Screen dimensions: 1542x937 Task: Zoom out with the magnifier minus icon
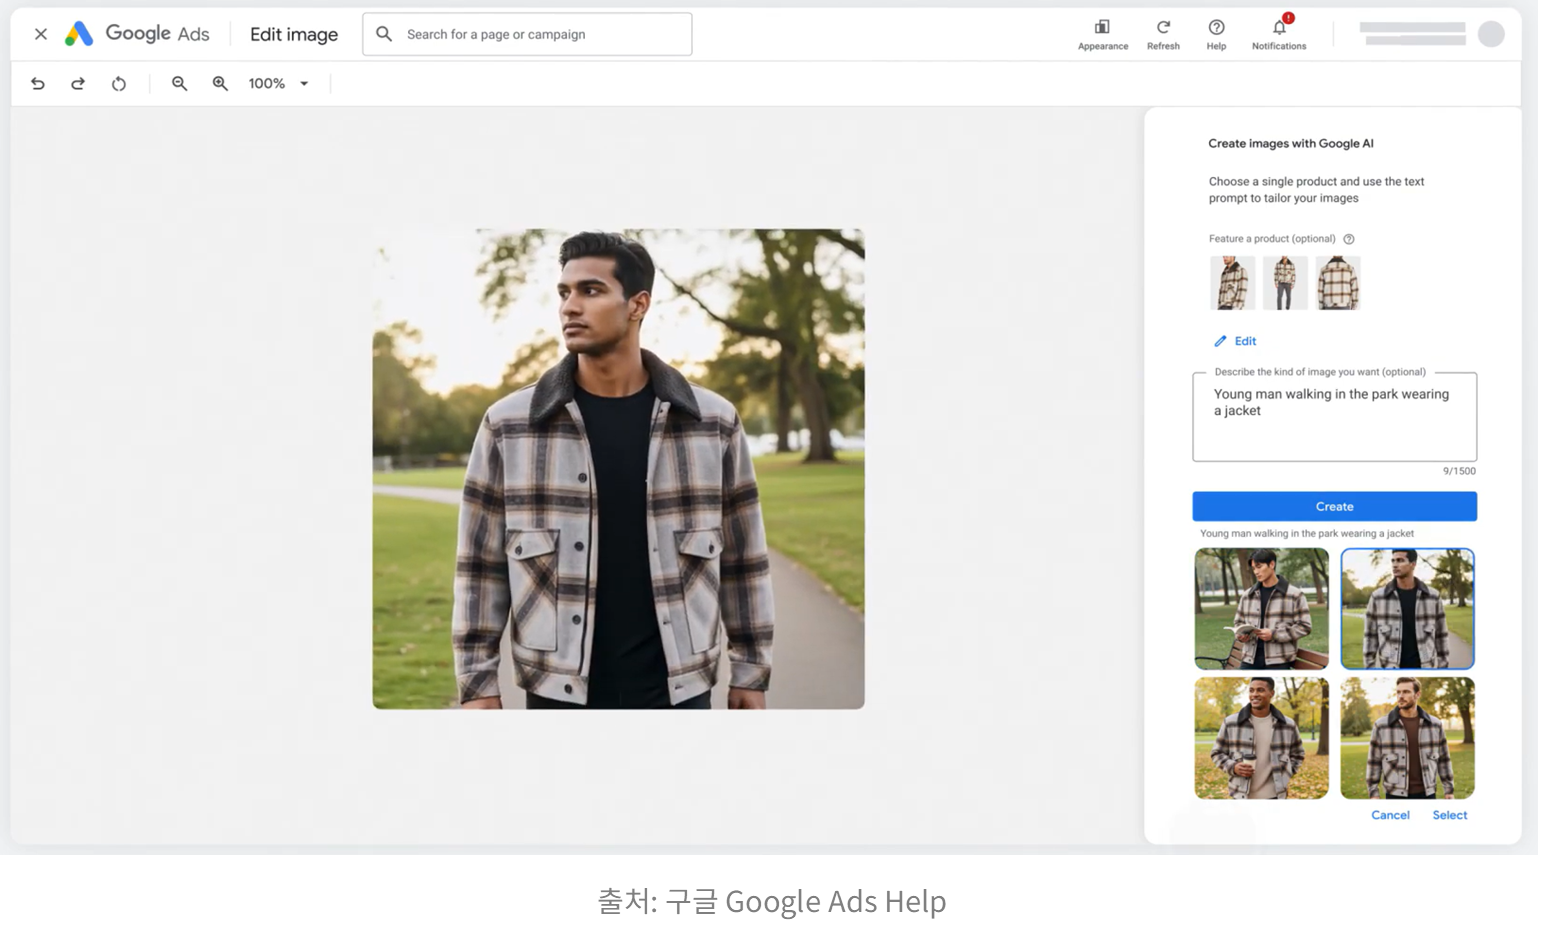tap(180, 84)
